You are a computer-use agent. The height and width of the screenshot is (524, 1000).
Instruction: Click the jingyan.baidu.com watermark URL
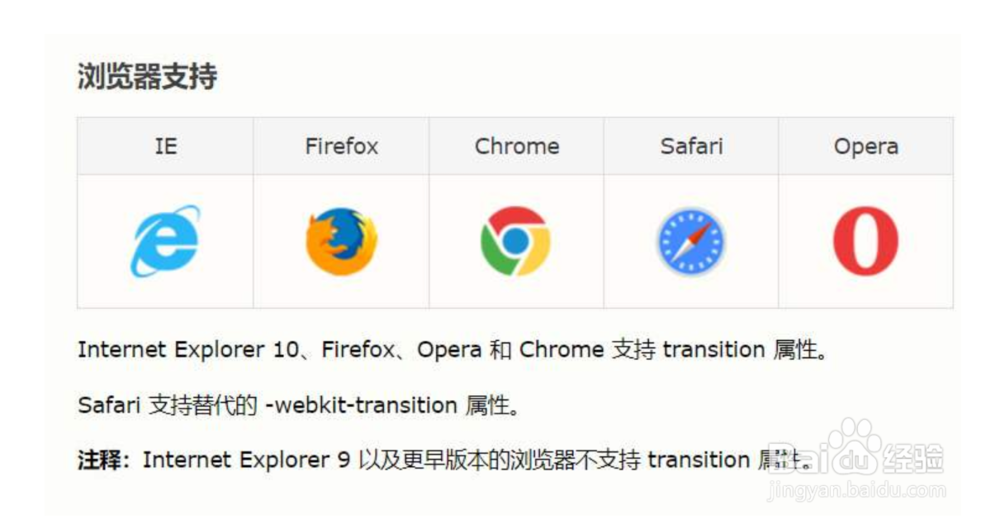click(x=856, y=492)
